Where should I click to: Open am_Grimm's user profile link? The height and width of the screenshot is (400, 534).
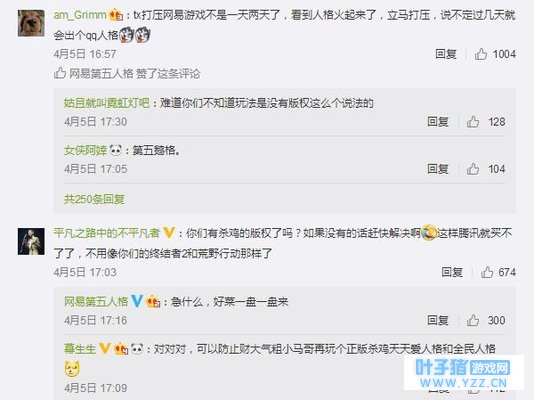80,15
